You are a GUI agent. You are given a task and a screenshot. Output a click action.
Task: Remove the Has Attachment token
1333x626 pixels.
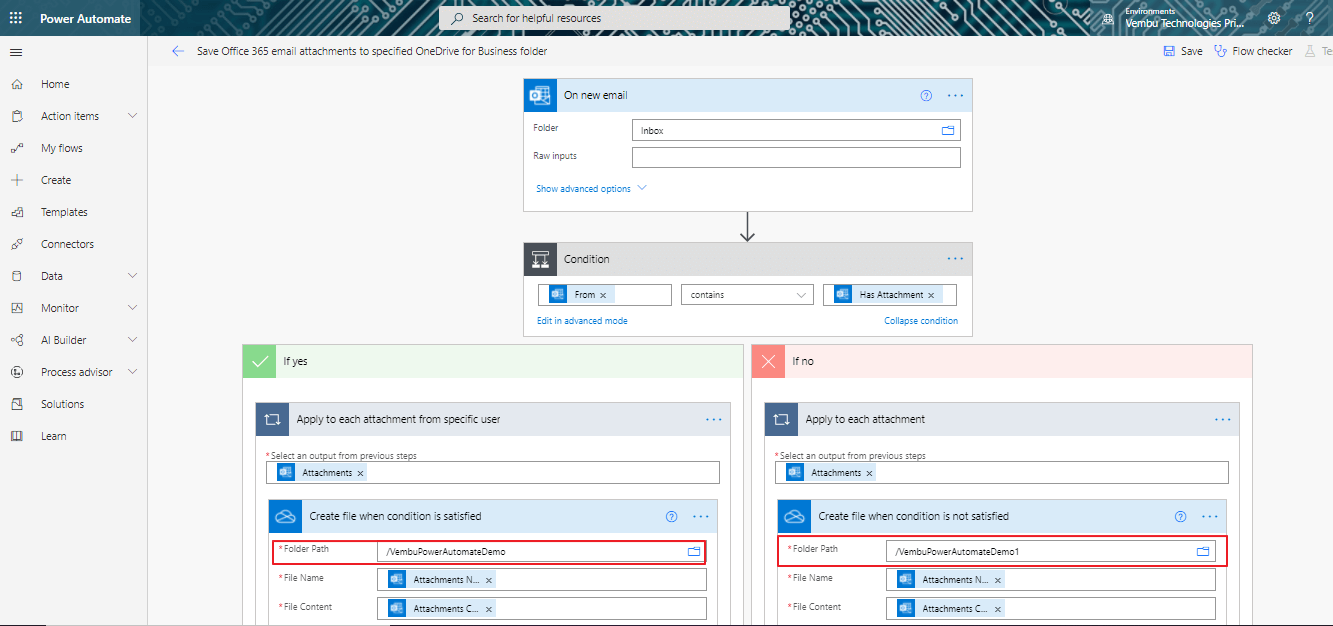pos(931,295)
